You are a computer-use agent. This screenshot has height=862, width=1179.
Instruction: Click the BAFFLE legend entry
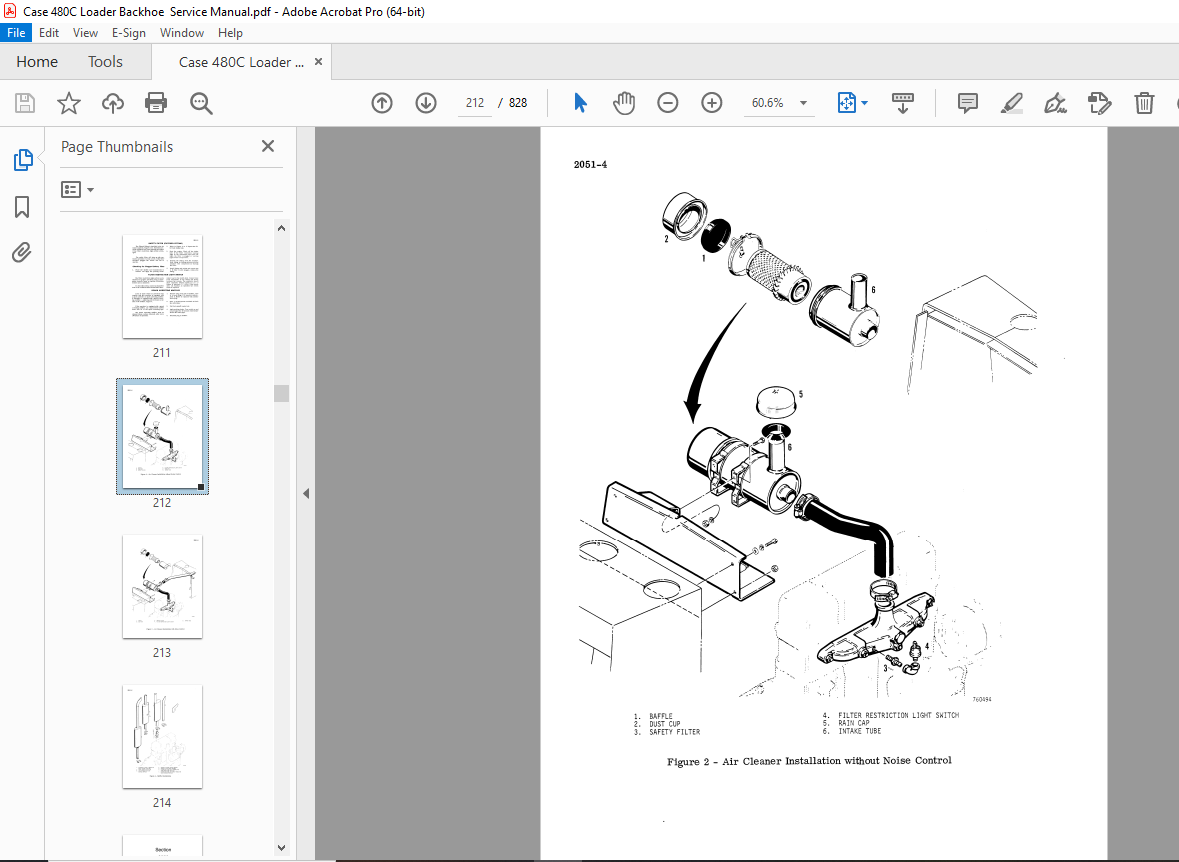pos(653,717)
